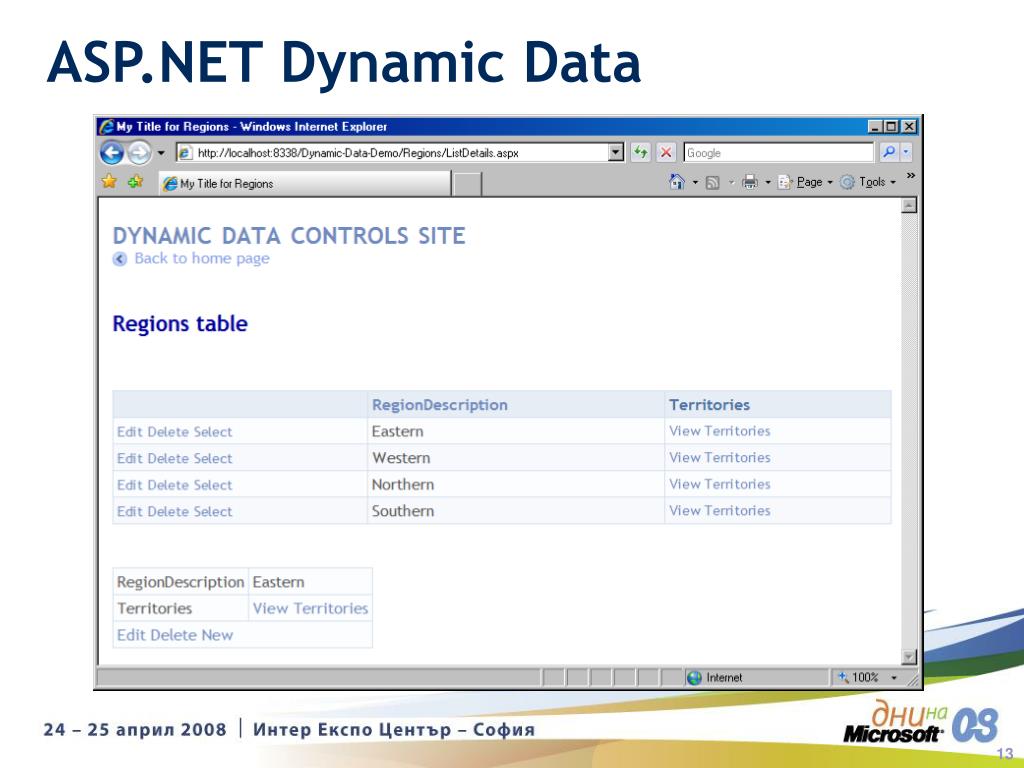Open View Territories in the Eastern grid row
This screenshot has width=1024, height=768.
tap(720, 431)
